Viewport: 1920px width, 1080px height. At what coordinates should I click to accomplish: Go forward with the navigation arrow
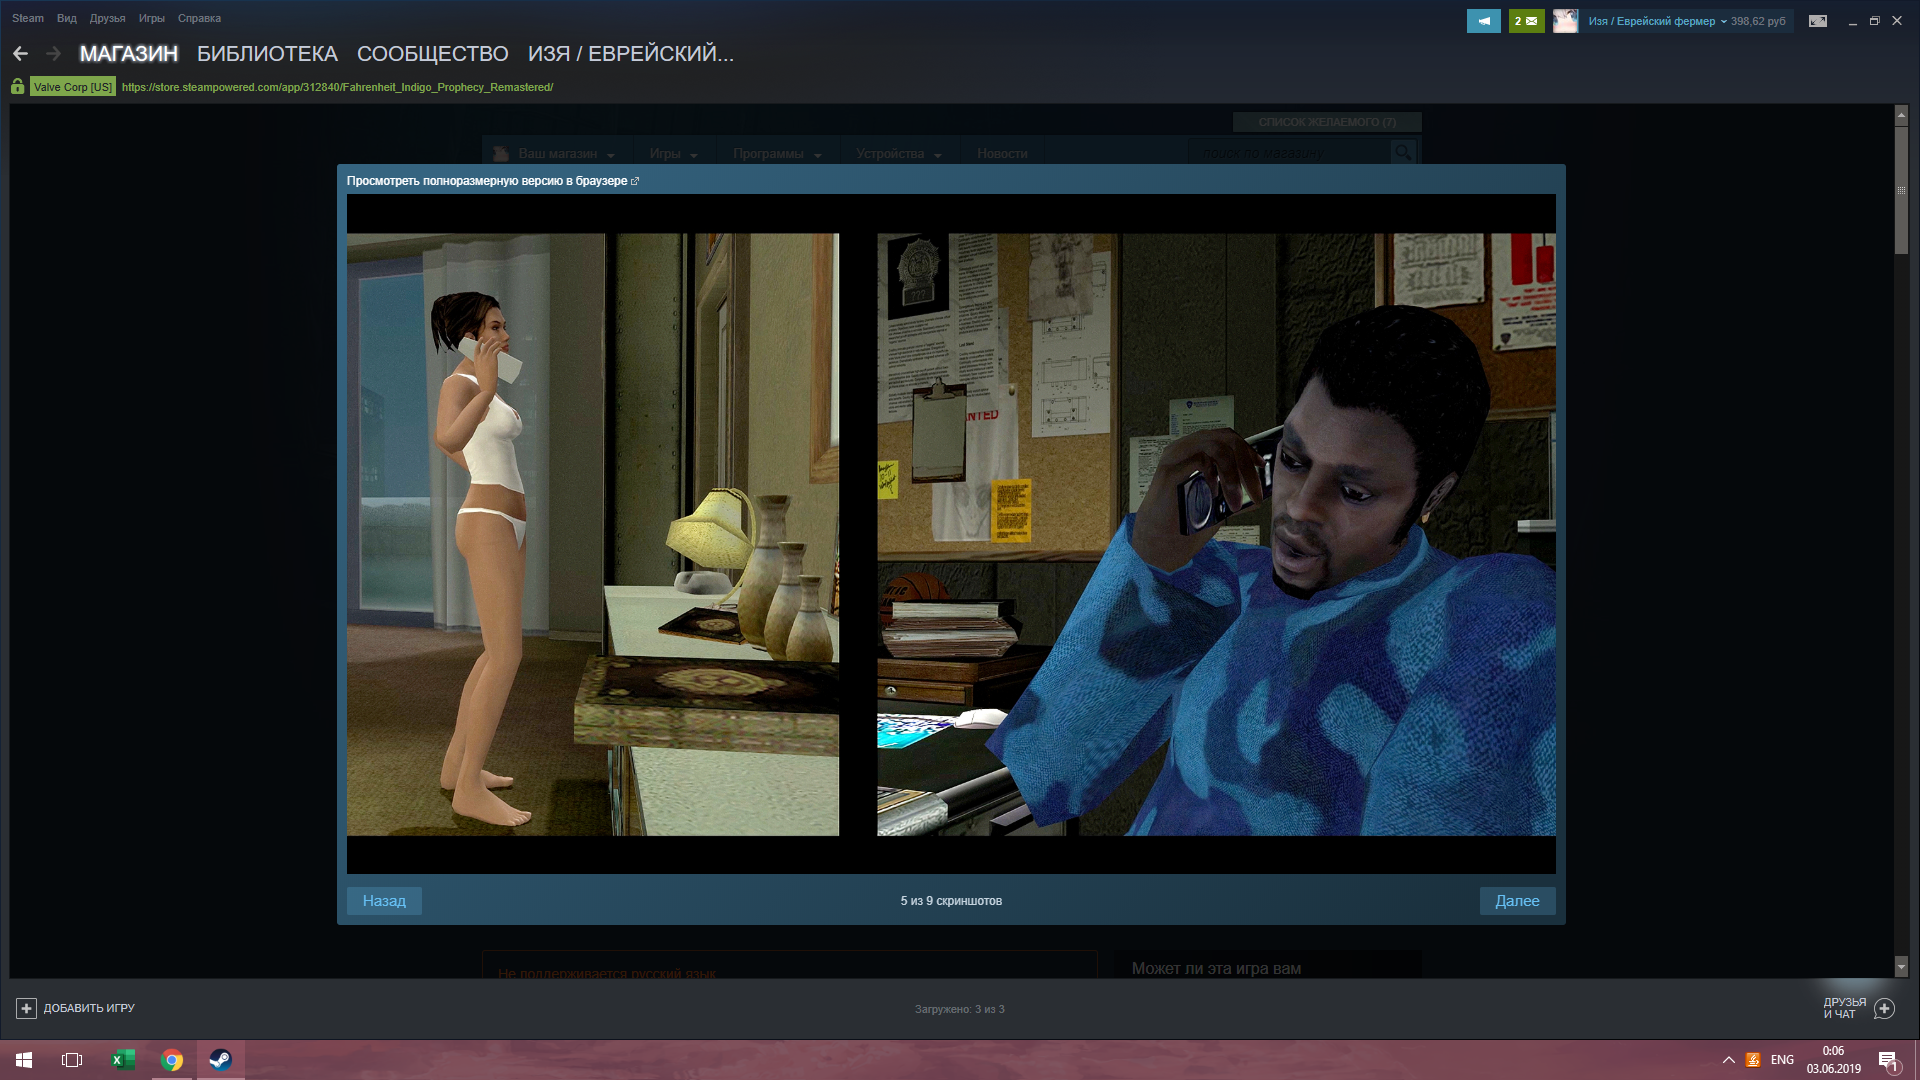coord(54,54)
